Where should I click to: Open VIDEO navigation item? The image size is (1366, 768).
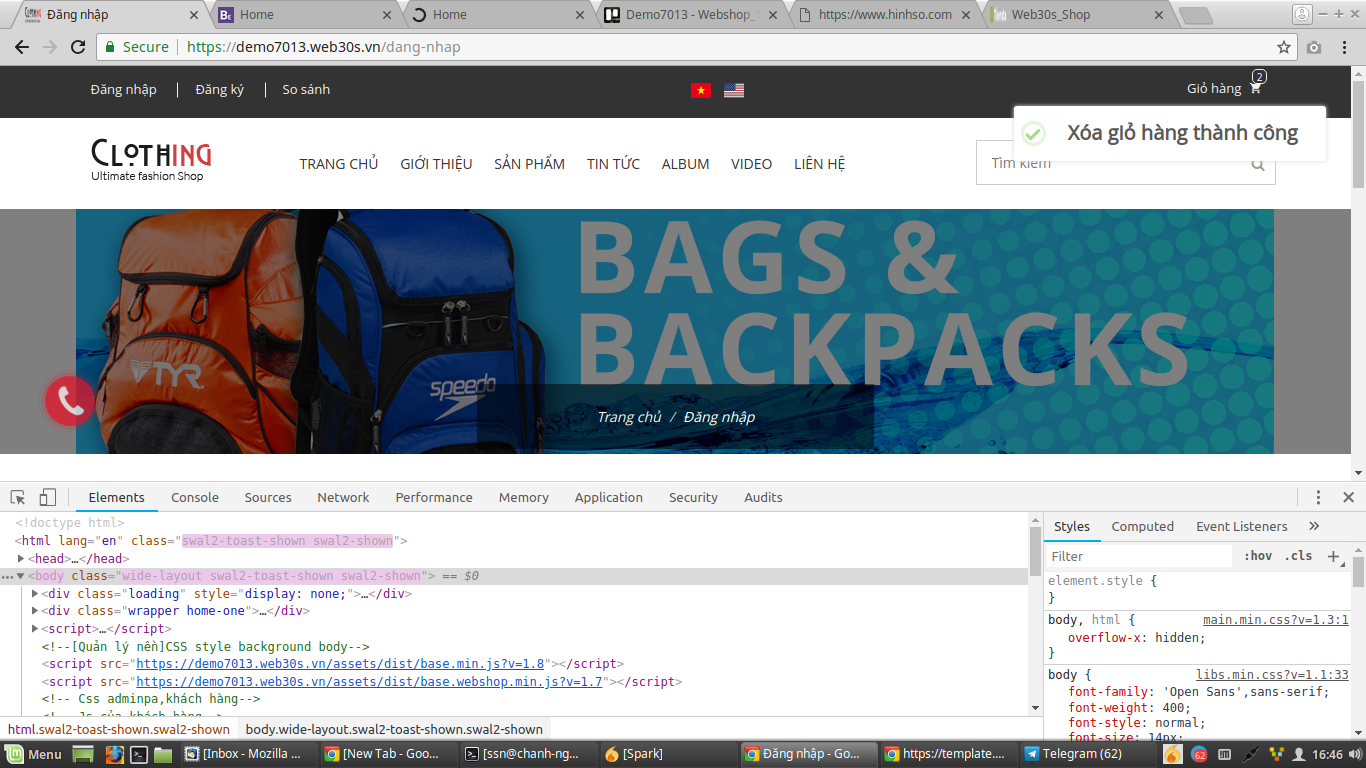pyautogui.click(x=751, y=164)
